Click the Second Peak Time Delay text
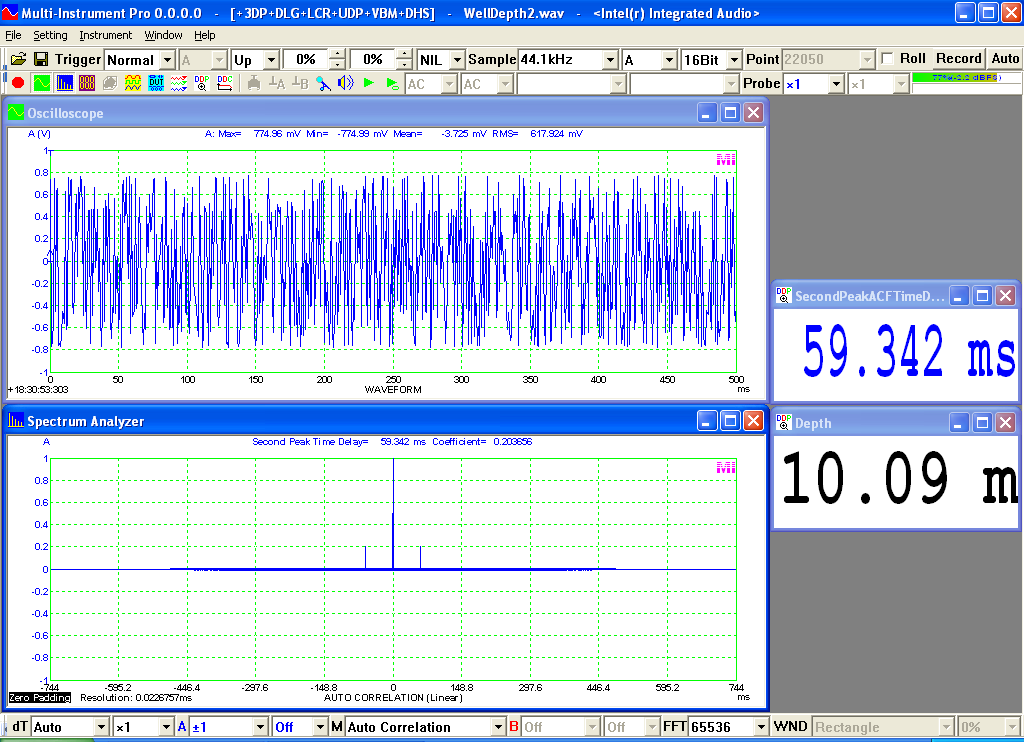 pos(310,442)
